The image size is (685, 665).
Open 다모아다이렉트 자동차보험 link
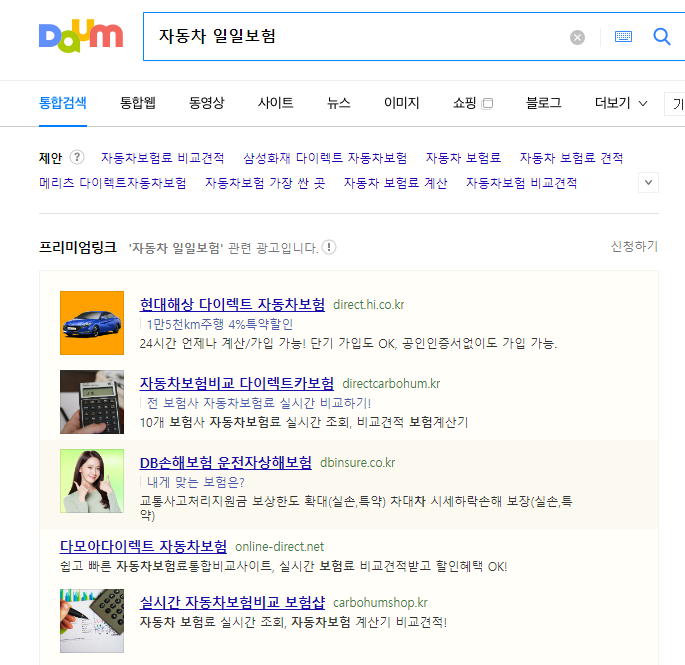[143, 546]
